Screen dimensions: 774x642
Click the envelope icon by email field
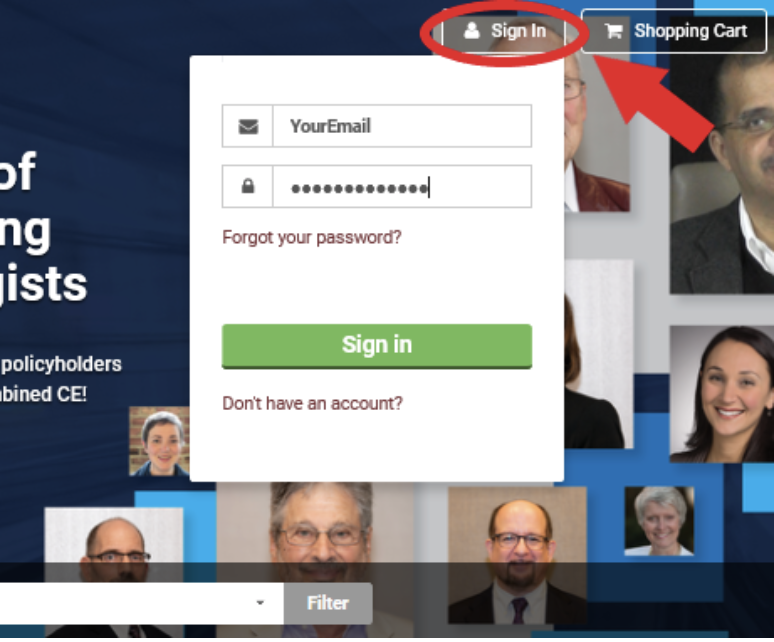(248, 126)
